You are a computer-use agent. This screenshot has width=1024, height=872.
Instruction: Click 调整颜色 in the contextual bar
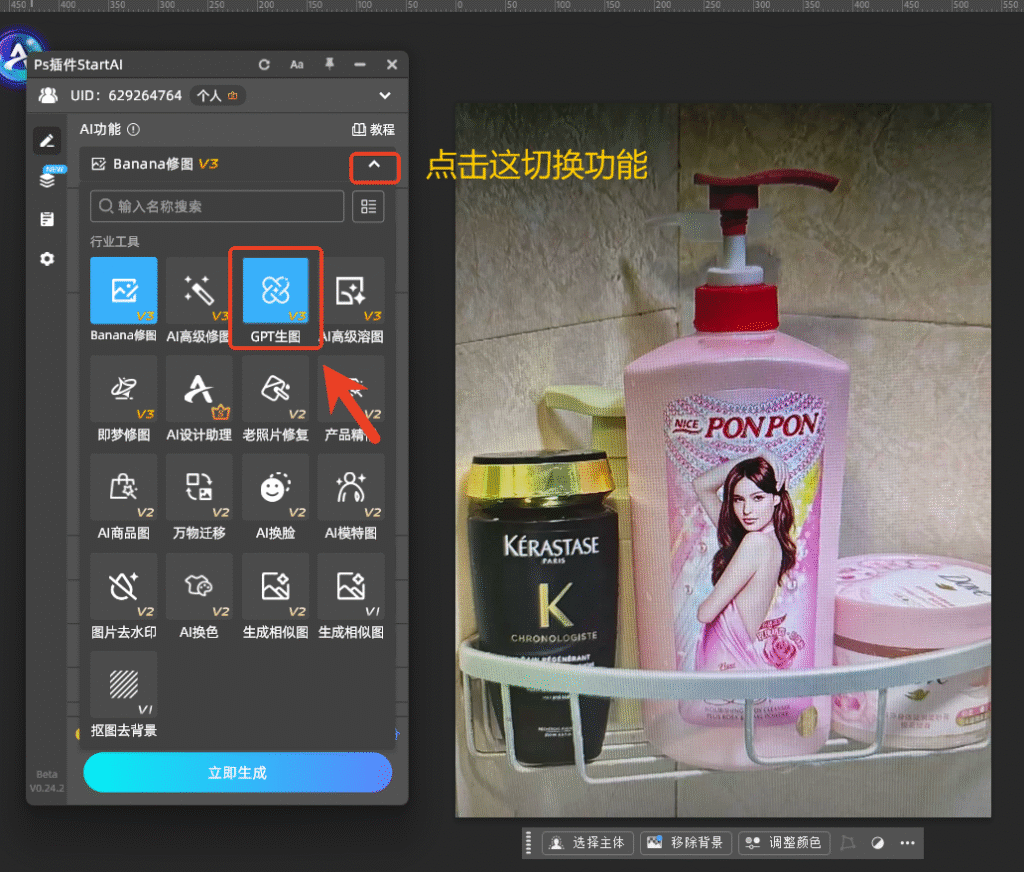point(784,843)
